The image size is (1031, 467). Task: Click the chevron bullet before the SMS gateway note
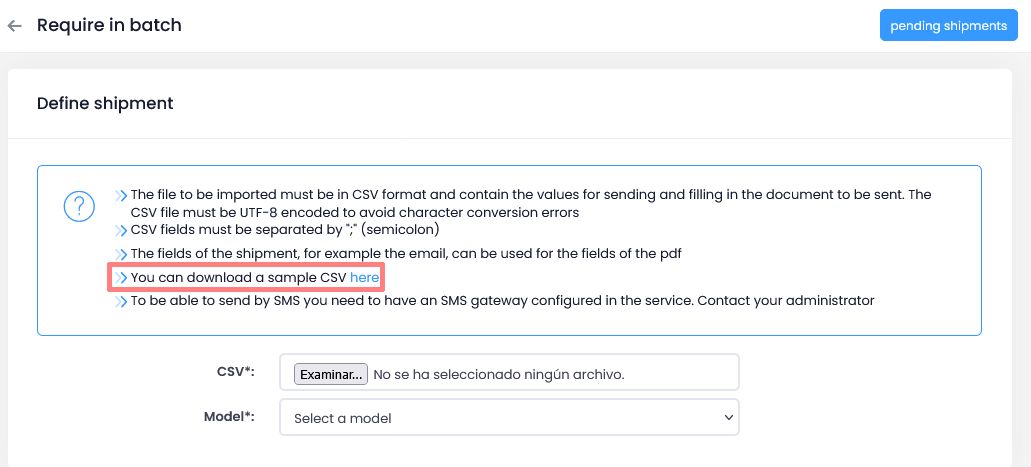click(121, 300)
